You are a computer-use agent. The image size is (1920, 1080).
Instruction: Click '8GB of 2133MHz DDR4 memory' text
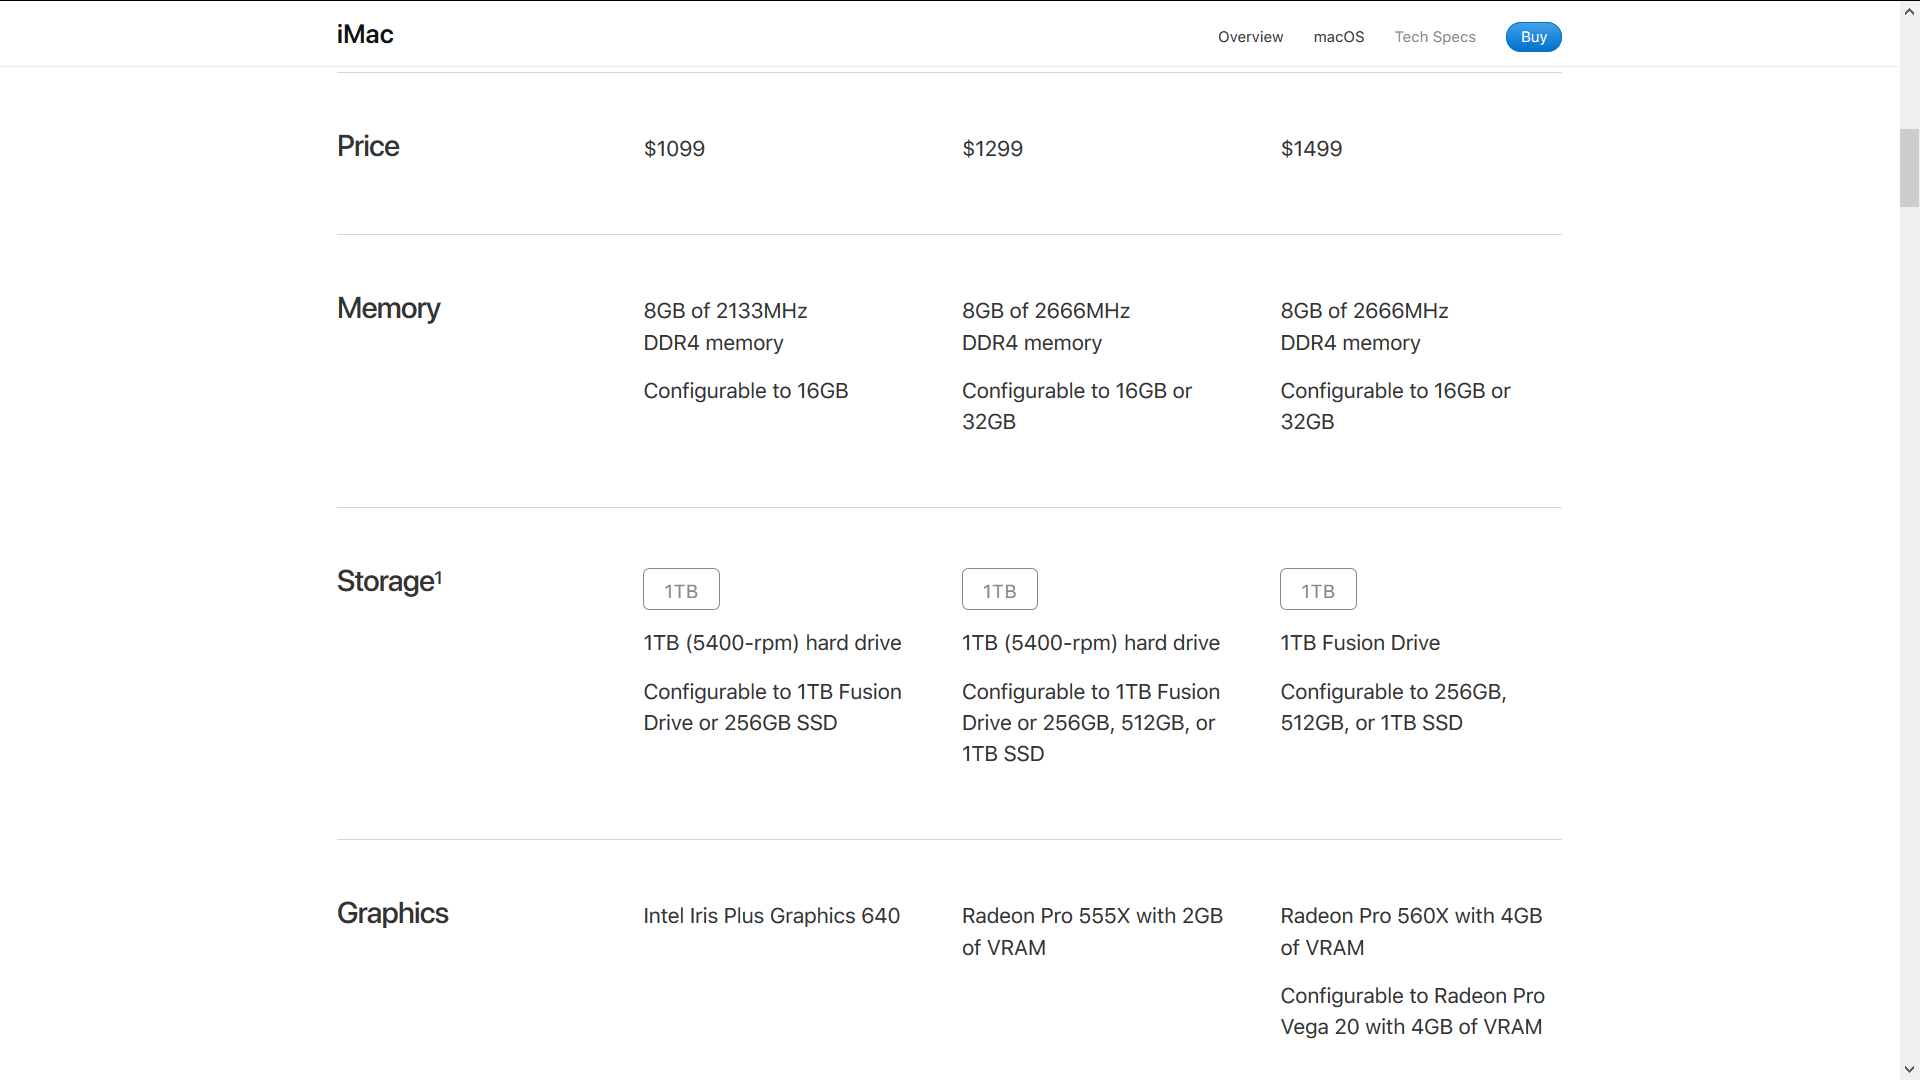tap(725, 327)
